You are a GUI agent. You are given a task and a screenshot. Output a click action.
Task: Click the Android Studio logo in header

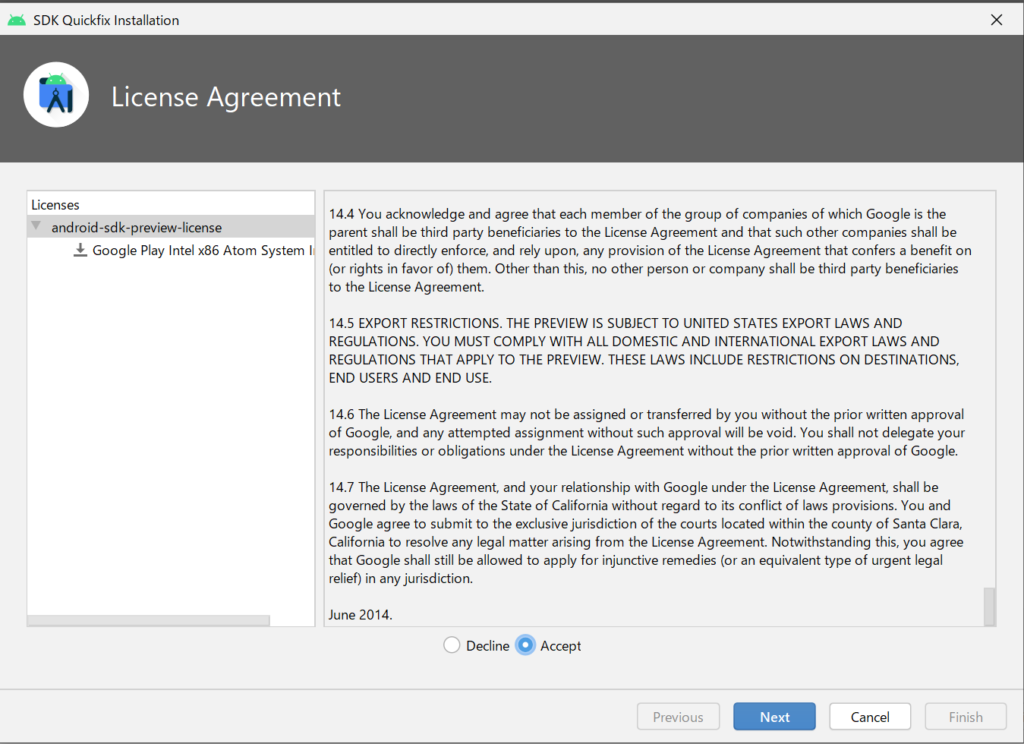click(56, 95)
